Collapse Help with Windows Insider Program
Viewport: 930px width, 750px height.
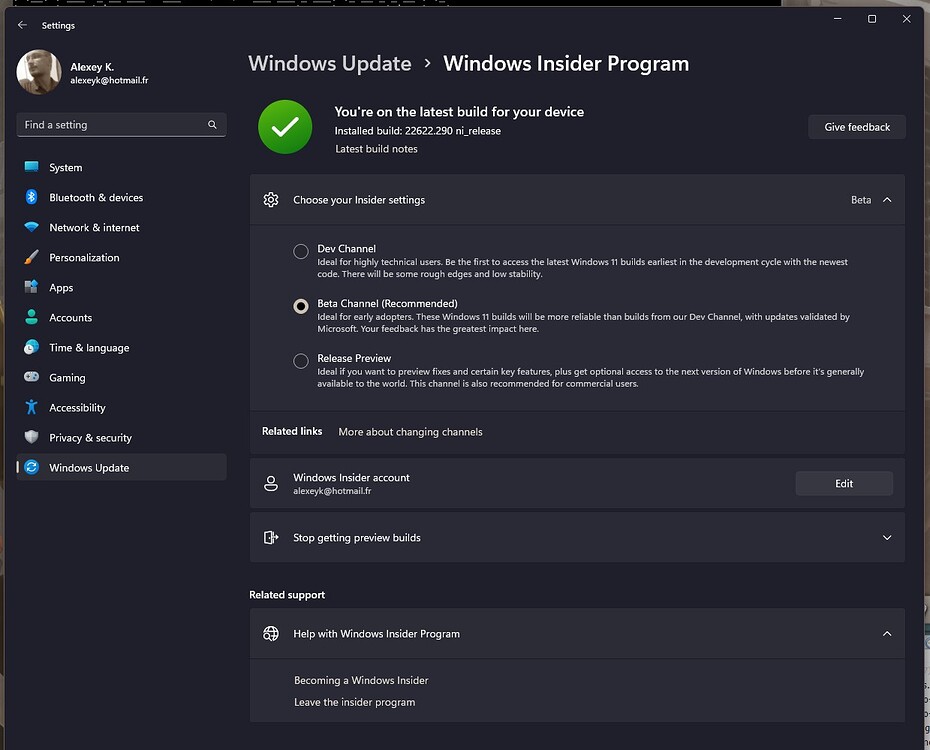click(x=886, y=633)
